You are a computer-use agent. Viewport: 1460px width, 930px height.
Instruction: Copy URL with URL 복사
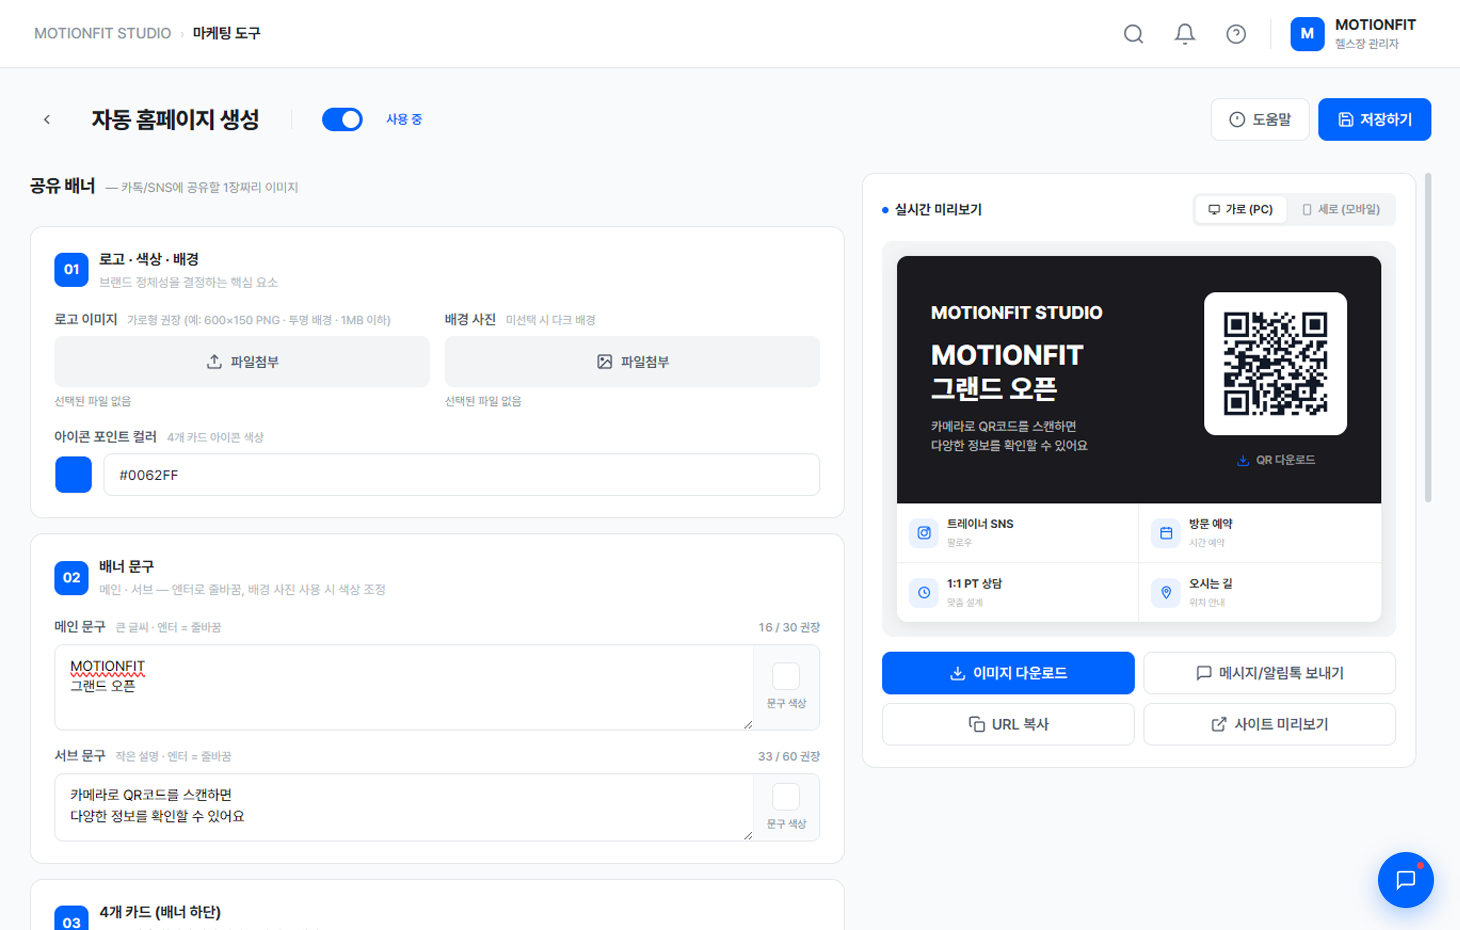pos(1008,724)
